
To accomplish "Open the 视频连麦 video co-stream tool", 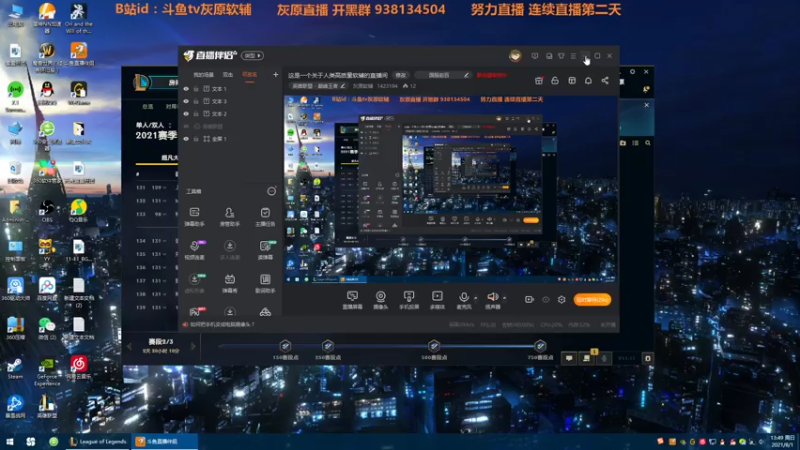I will pos(194,250).
